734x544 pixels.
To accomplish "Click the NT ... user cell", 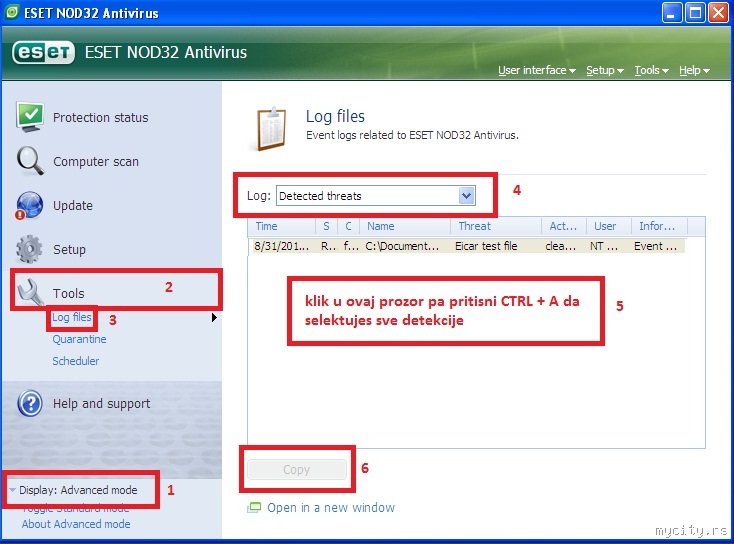I will click(x=604, y=246).
